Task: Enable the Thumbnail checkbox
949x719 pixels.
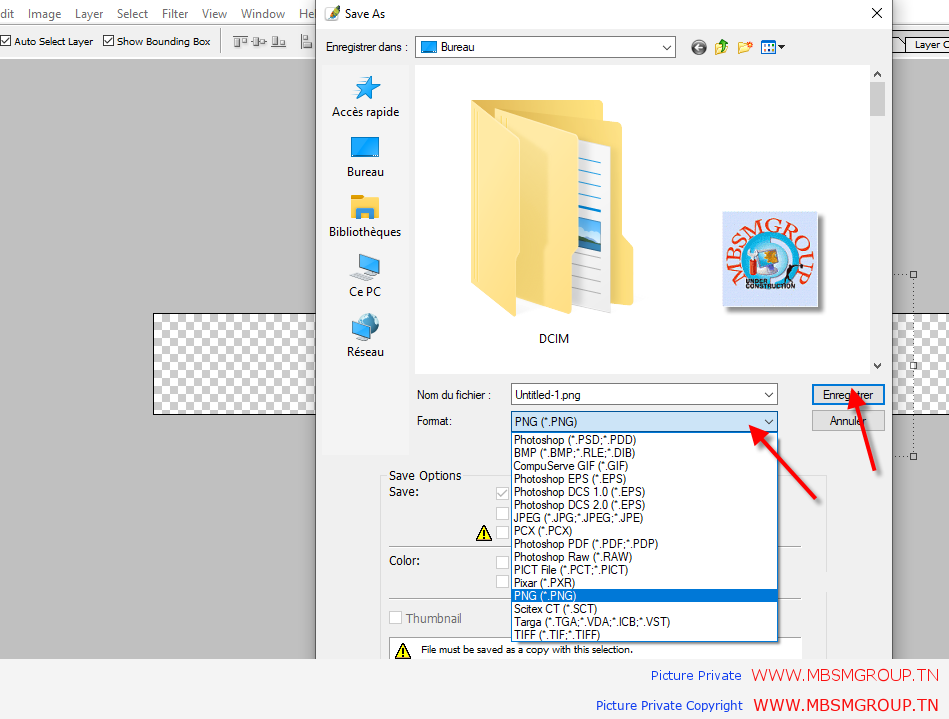Action: coord(395,618)
